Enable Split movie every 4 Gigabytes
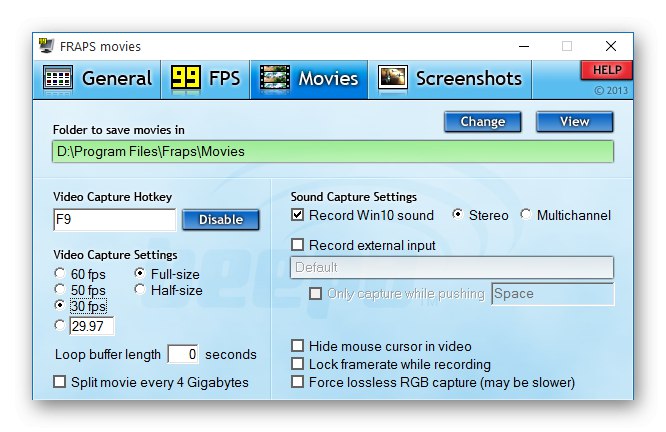 60,382
